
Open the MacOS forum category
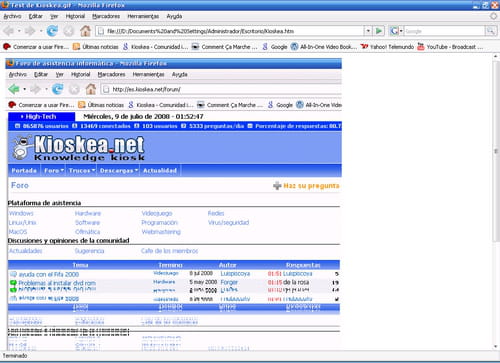pyautogui.click(x=18, y=232)
